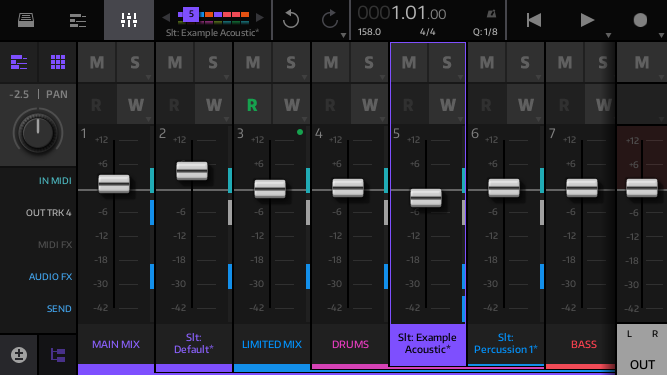This screenshot has height=375, width=667.
Task: Rewind to start of song
Action: click(x=533, y=20)
